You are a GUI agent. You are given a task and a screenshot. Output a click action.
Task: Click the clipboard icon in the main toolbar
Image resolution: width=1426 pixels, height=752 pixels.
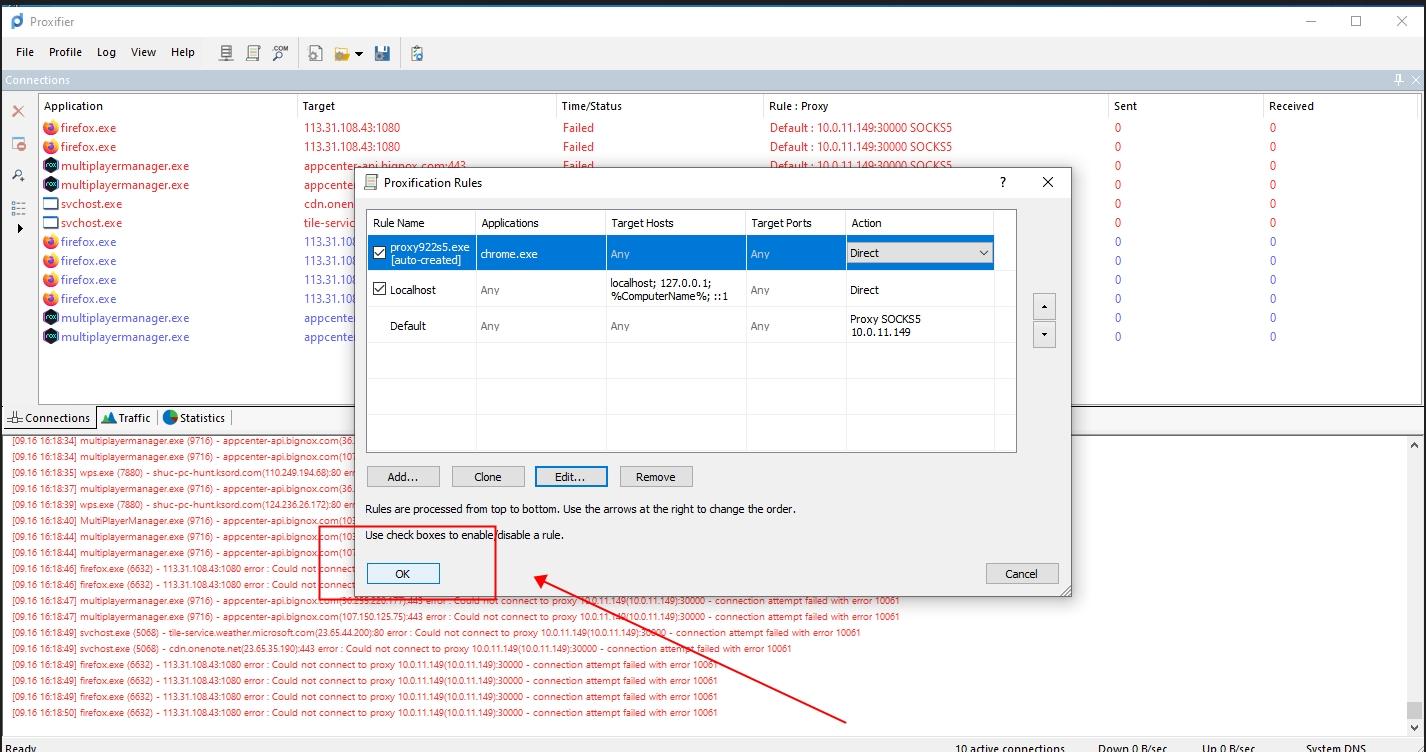417,53
